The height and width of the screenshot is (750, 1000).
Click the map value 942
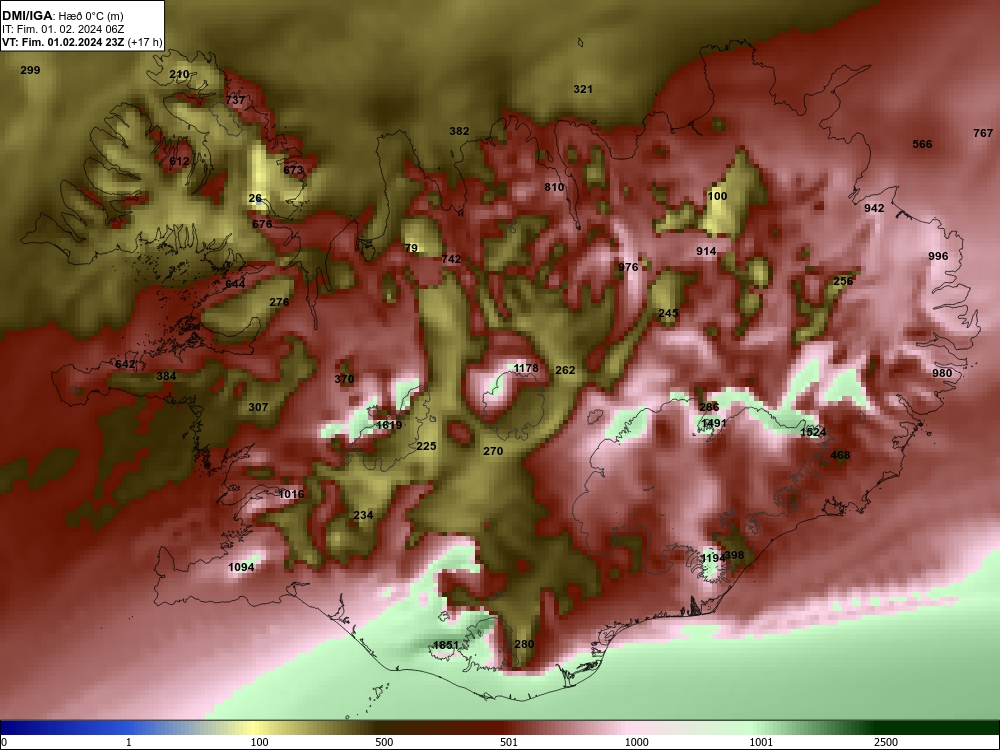pos(874,209)
